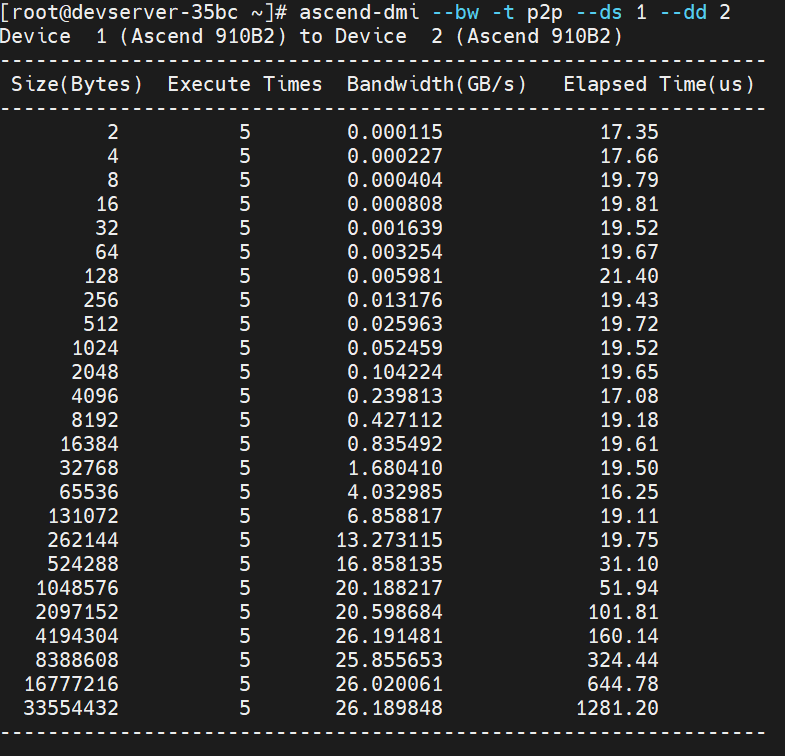Image resolution: width=785 pixels, height=756 pixels.
Task: Click size value 16777216
Action: [x=71, y=684]
